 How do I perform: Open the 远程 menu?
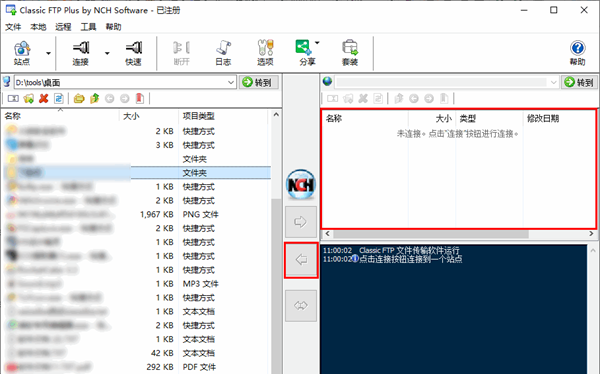pos(63,27)
